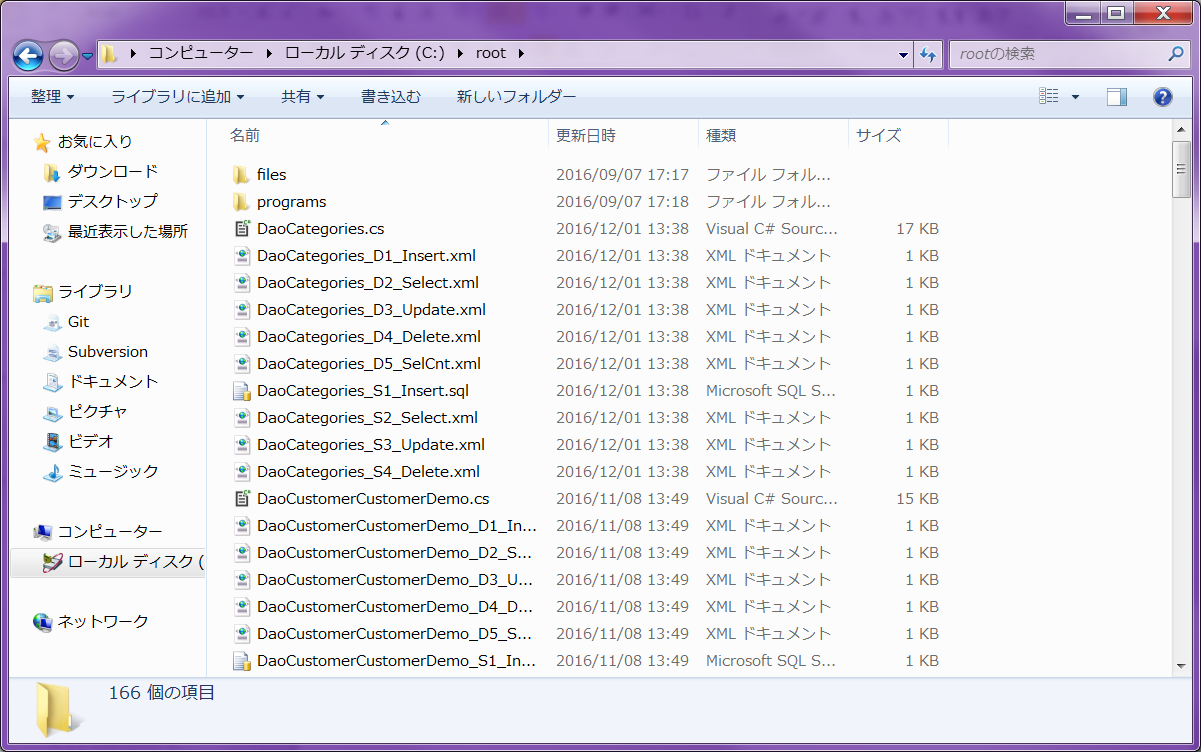This screenshot has height=752, width=1201.
Task: Click 新しいフォルダー button
Action: (x=516, y=97)
